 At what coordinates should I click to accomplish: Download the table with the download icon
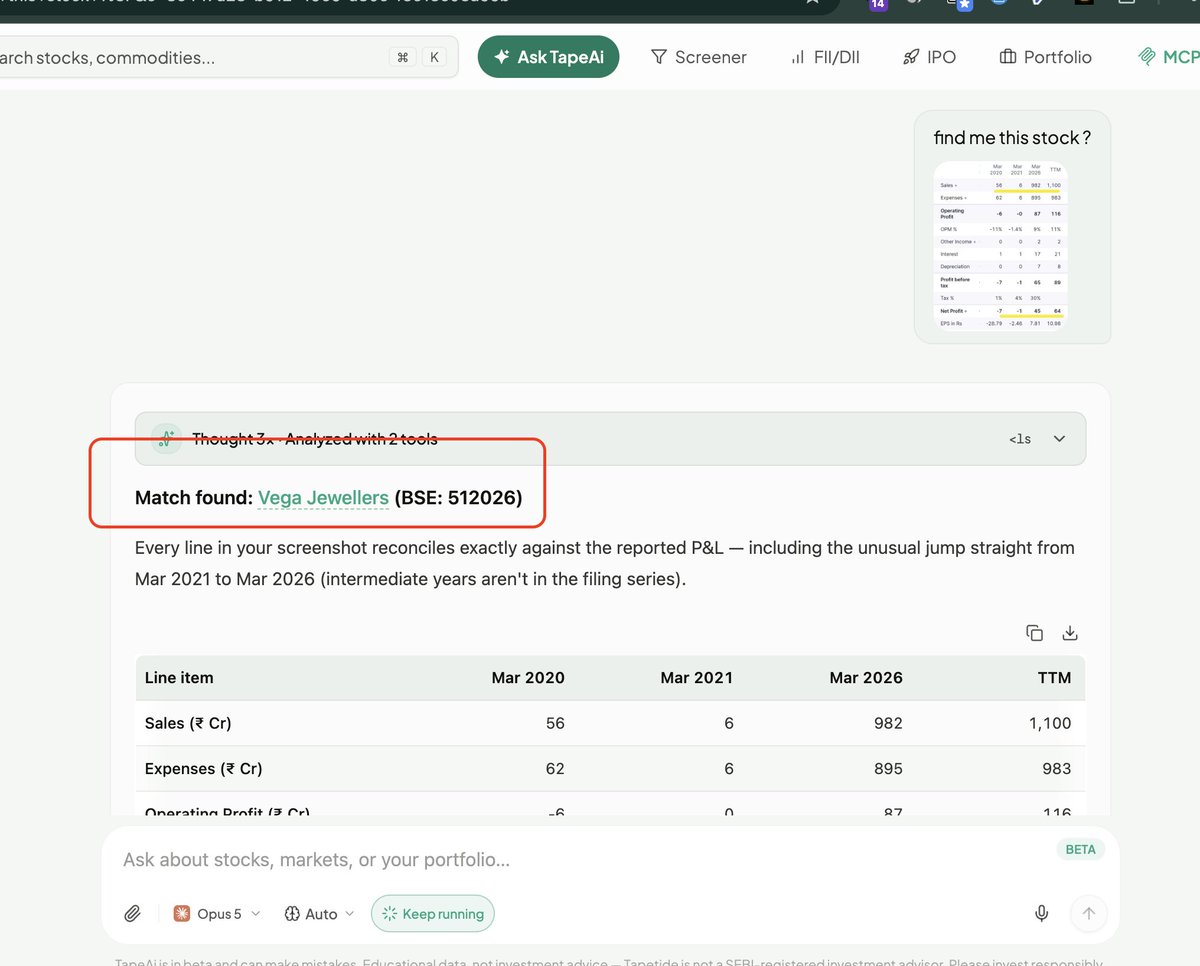pyautogui.click(x=1069, y=633)
